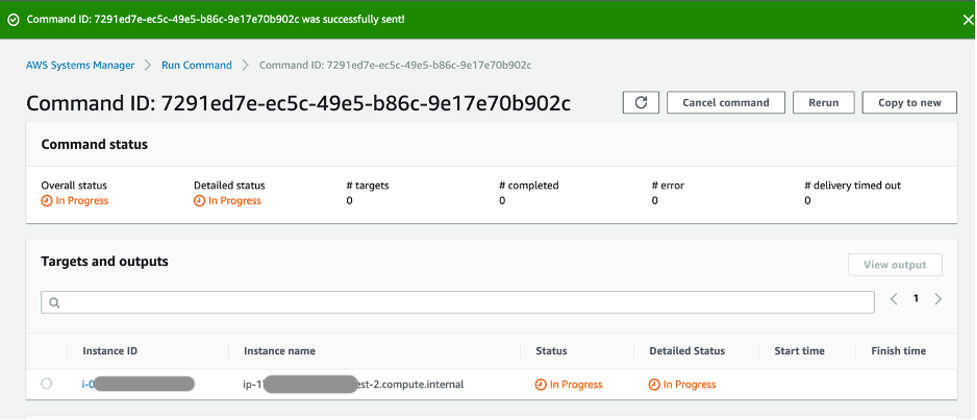Click Overall status In Progress clock icon
The width and height of the screenshot is (977, 420).
[46, 201]
